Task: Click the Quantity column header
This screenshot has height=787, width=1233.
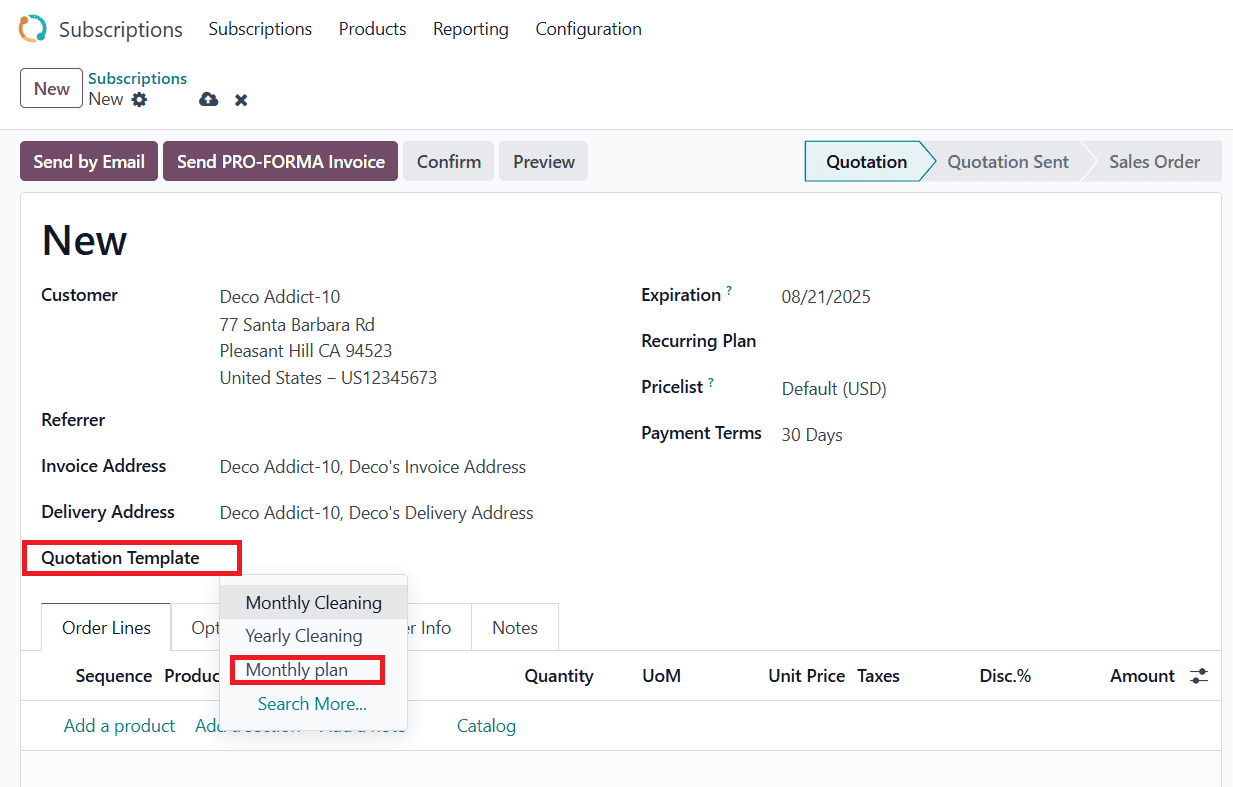Action: click(x=559, y=676)
